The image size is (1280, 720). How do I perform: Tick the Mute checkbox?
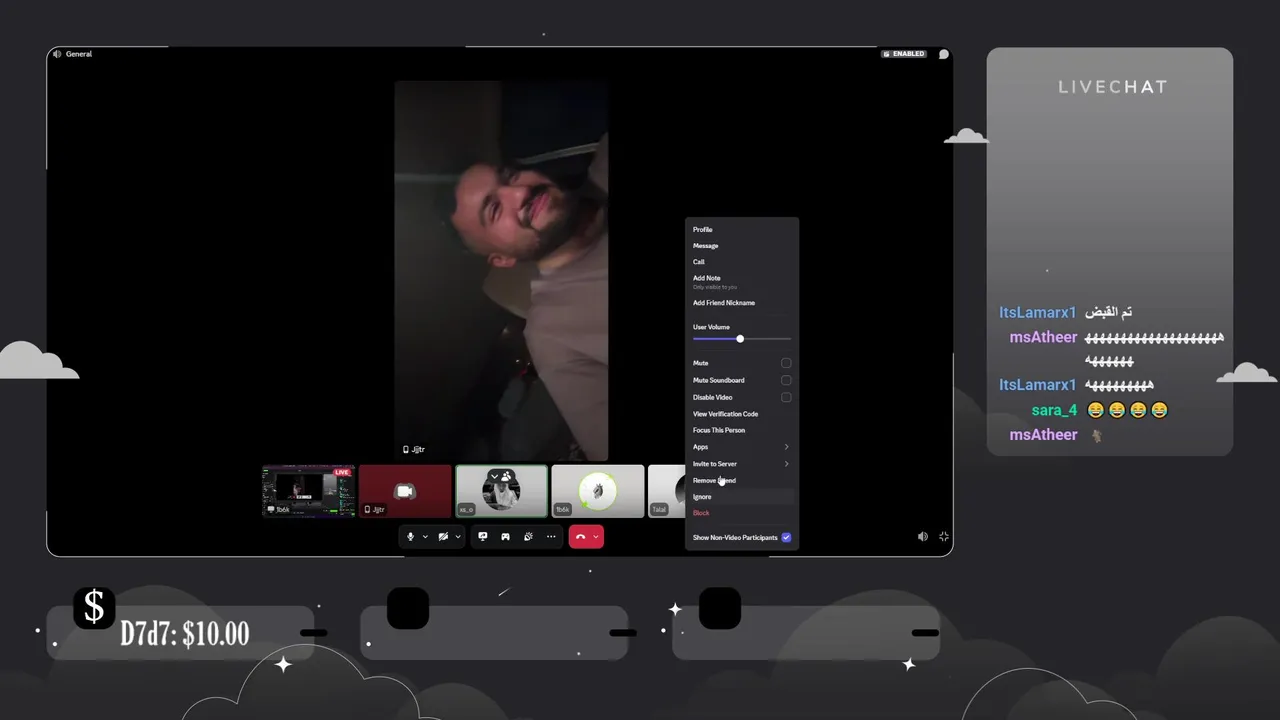click(786, 363)
